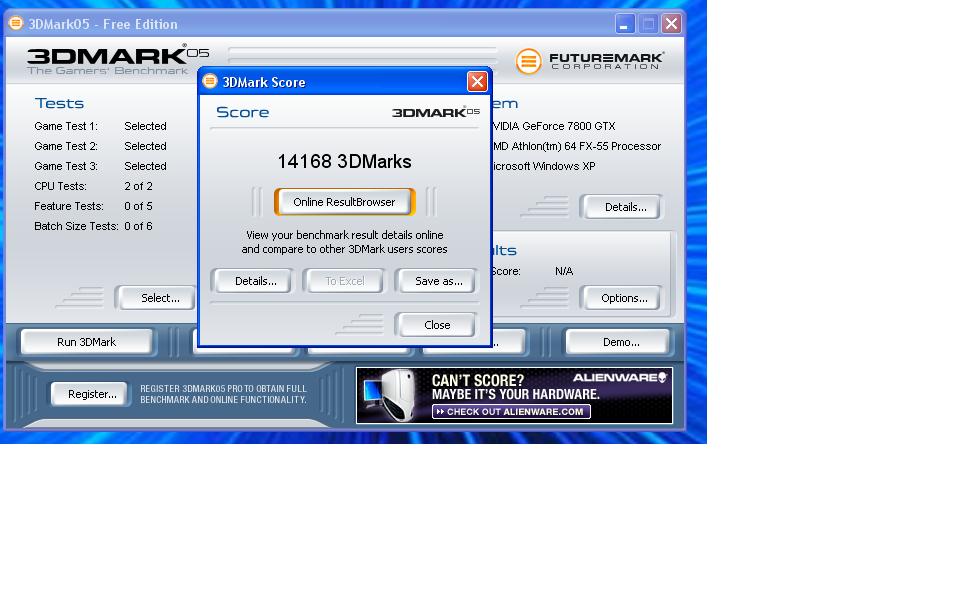Click the 3DMark05 logo in the dialog
Image resolution: width=960 pixels, height=600 pixels.
436,112
